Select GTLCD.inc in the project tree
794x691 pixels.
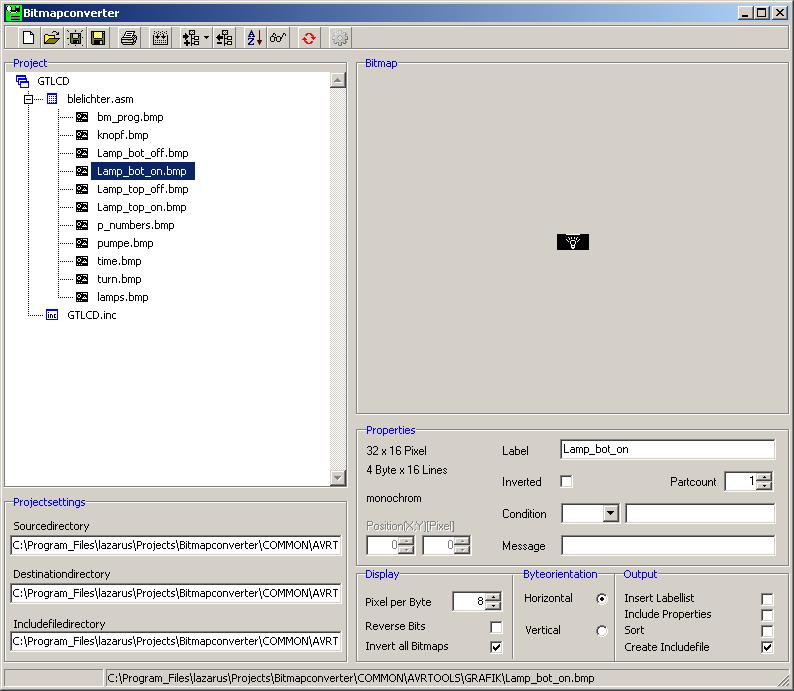point(92,315)
